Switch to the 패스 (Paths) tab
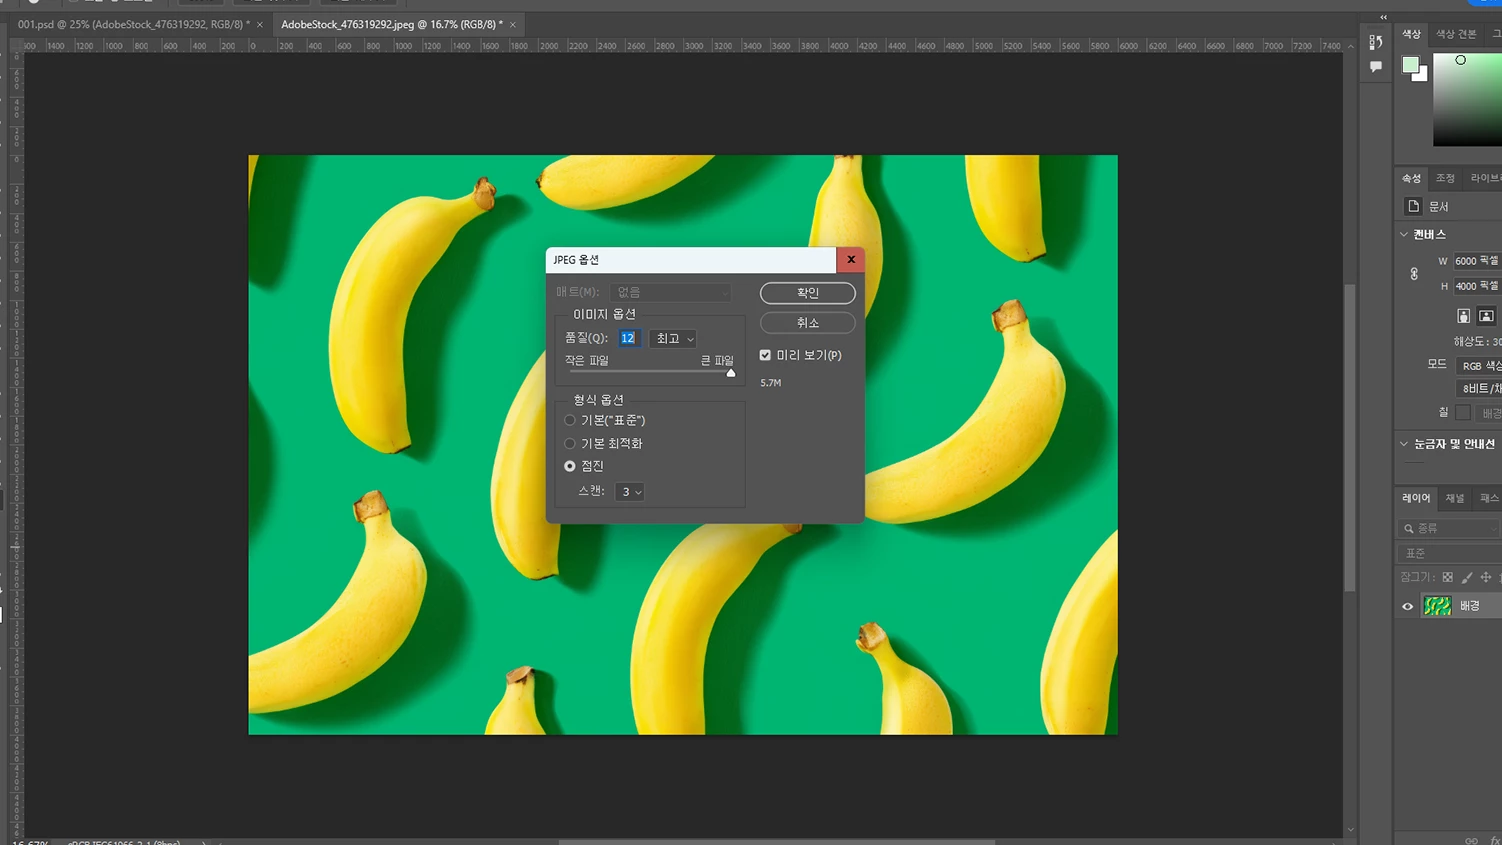This screenshot has width=1502, height=845. click(x=1489, y=498)
